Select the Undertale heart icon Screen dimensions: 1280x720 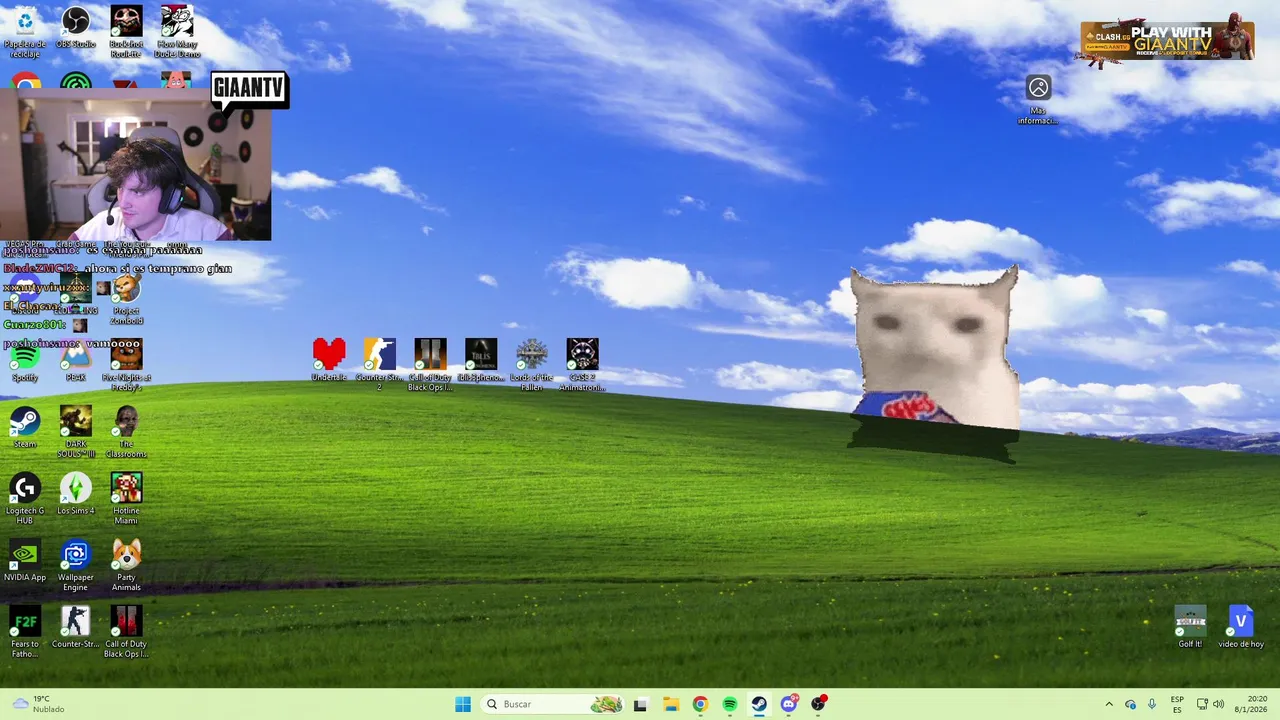point(329,359)
